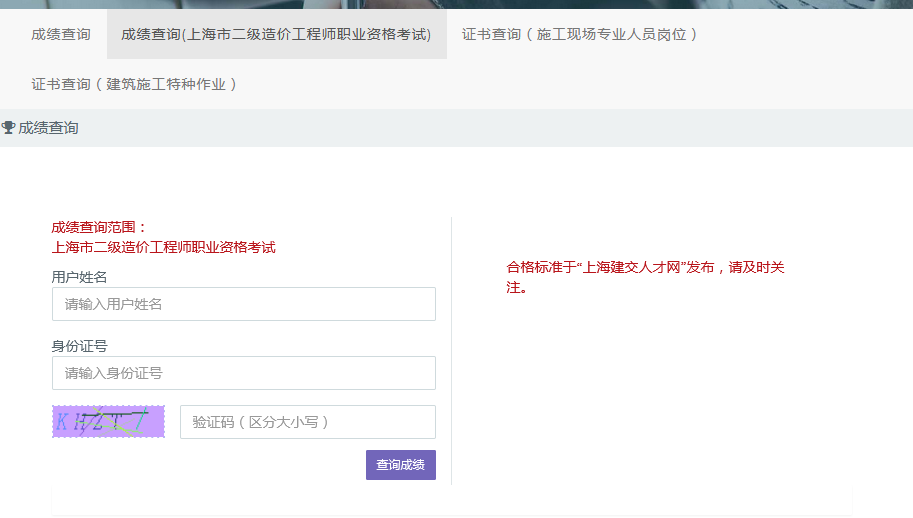Click the 身份证号 input field
The height and width of the screenshot is (518, 913).
point(243,373)
